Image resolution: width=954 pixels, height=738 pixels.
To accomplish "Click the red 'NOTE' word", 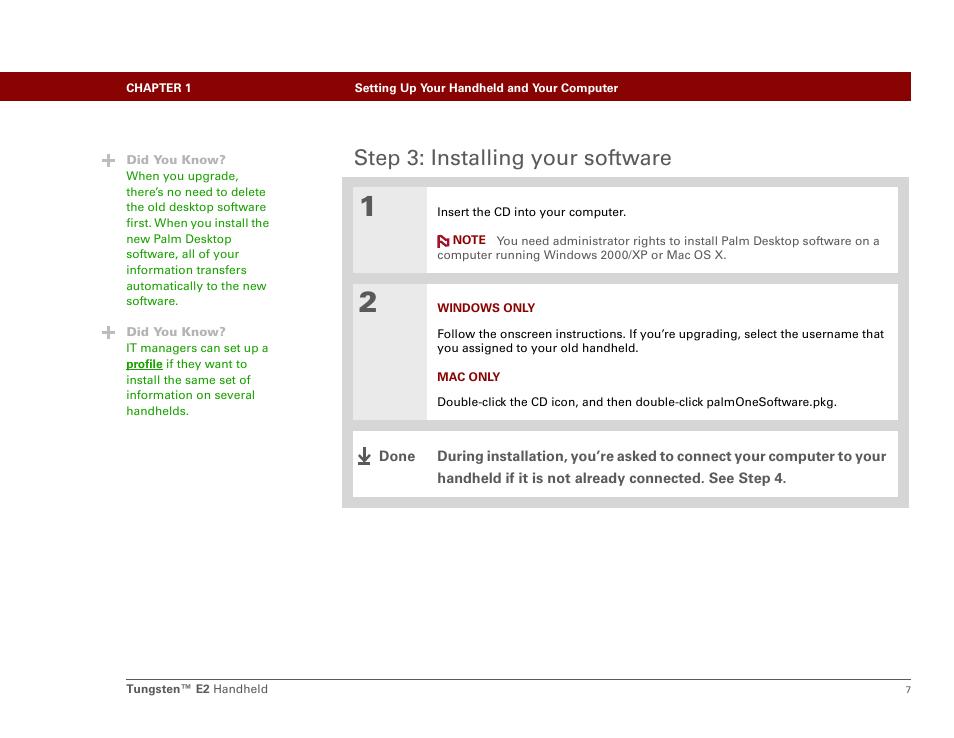I will coord(469,240).
